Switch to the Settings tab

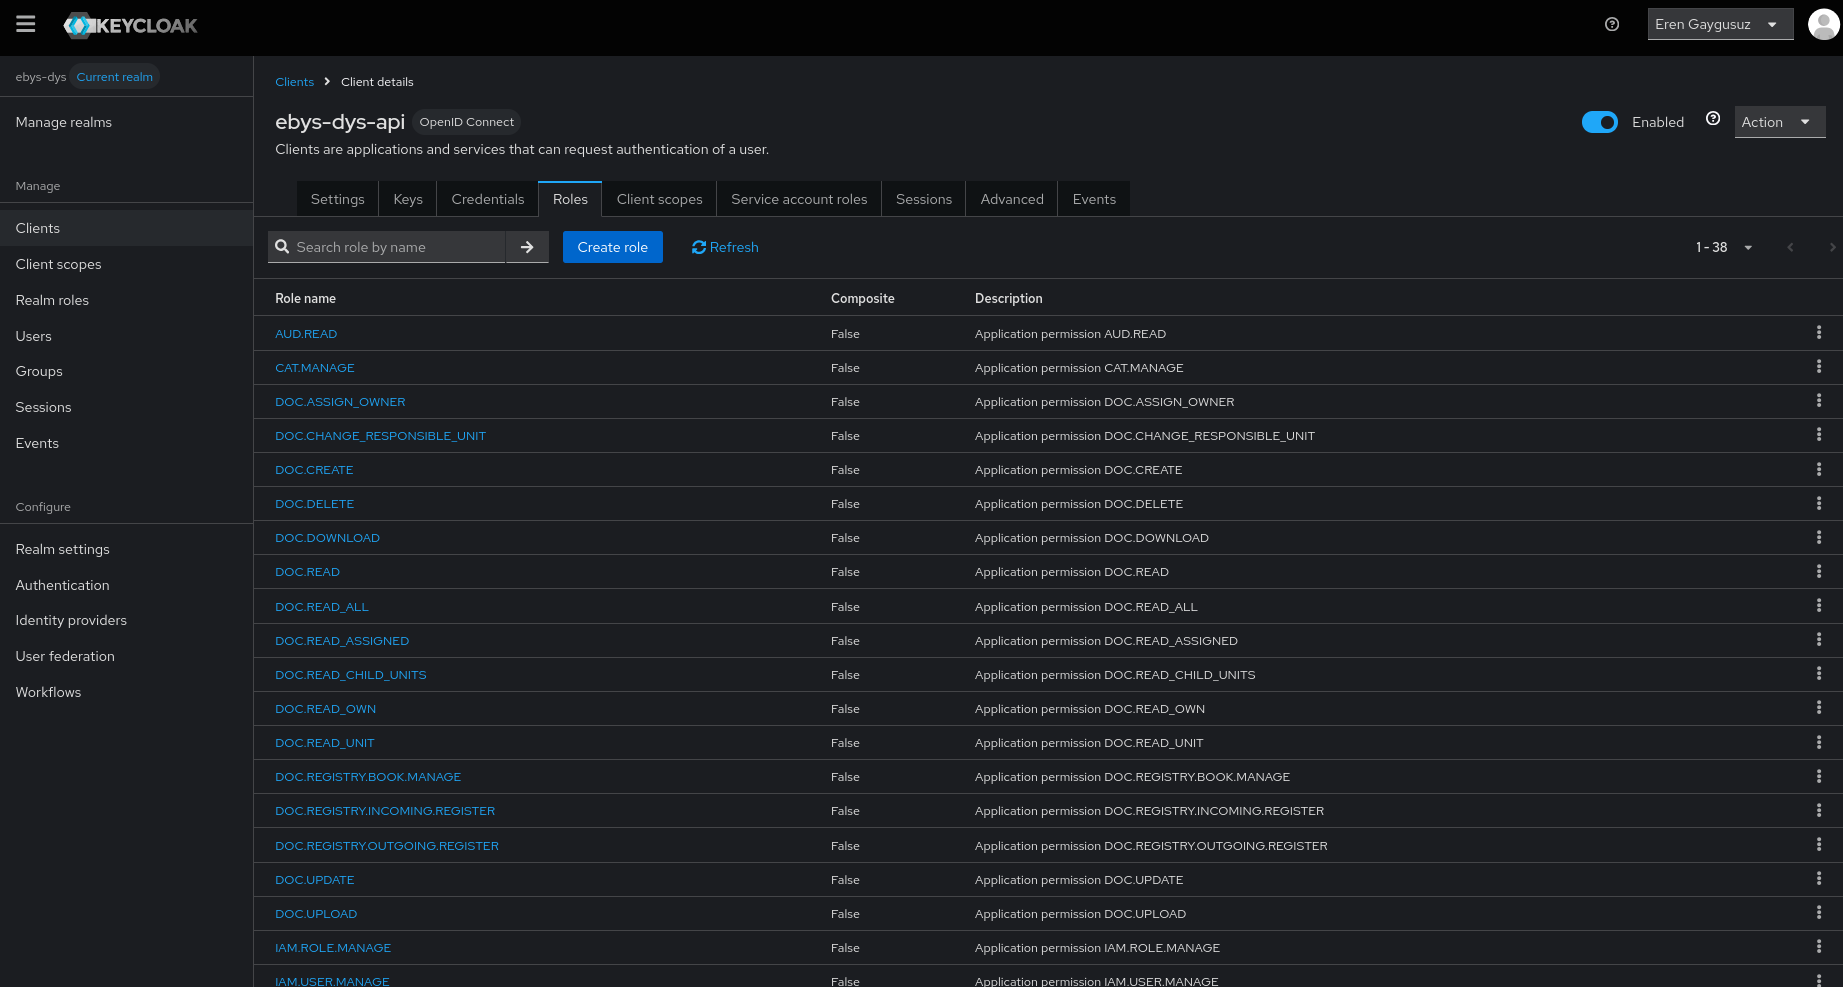pos(338,199)
